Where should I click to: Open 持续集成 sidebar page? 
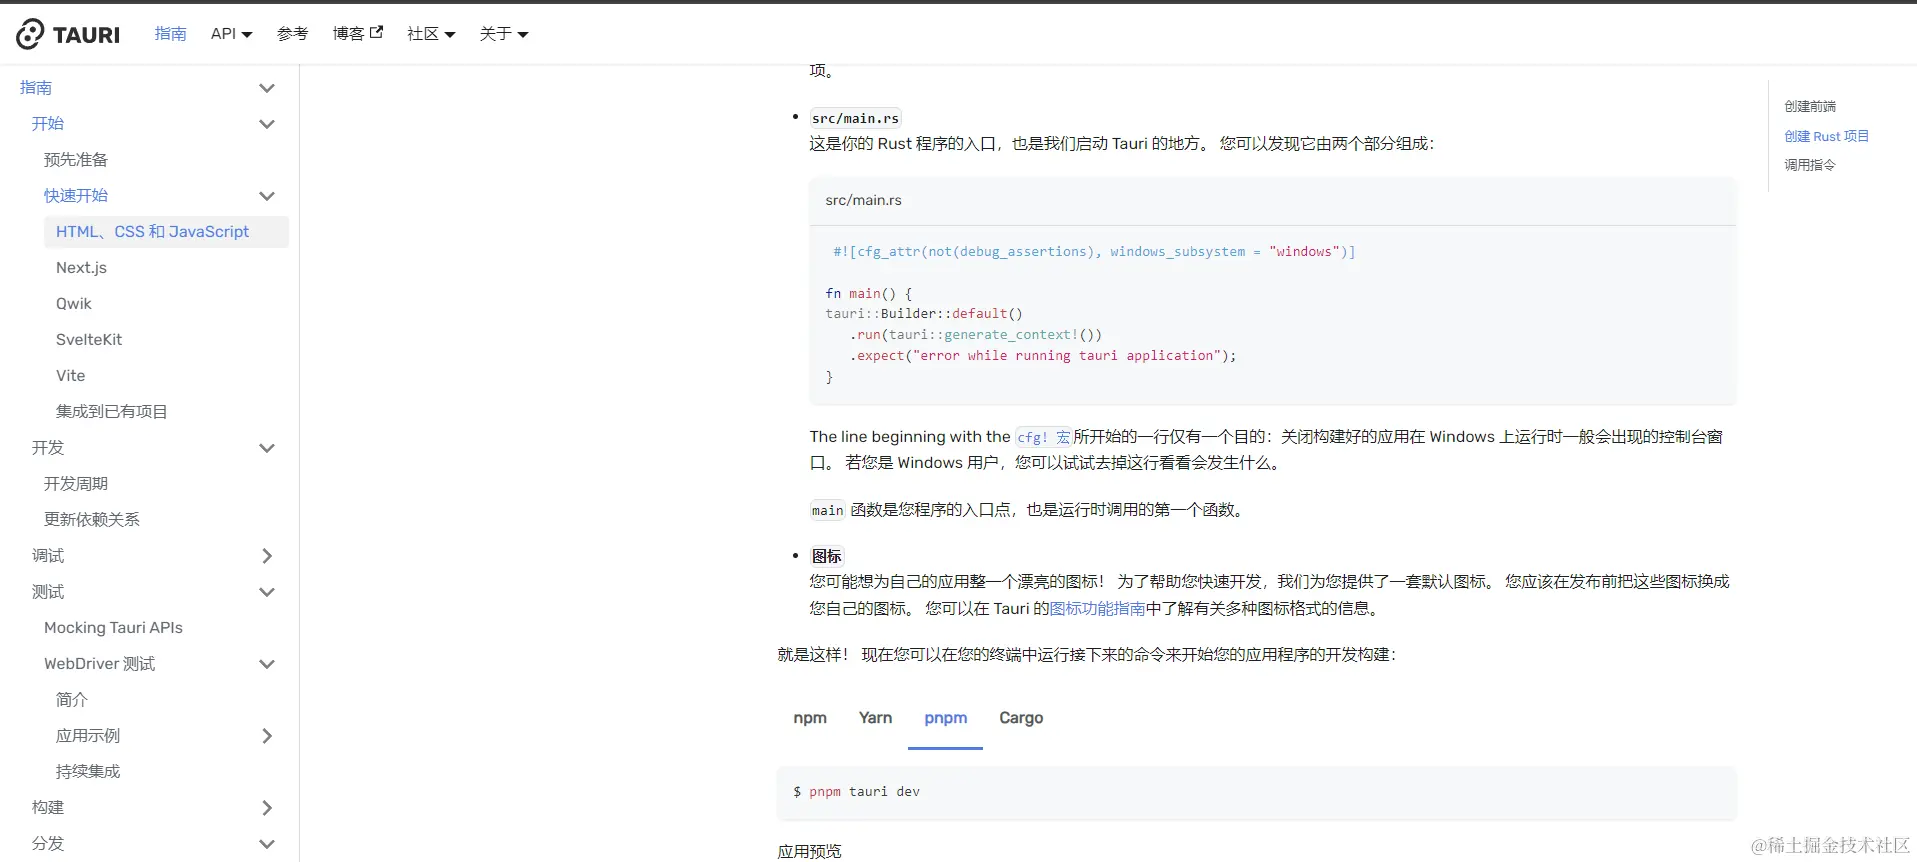88,772
